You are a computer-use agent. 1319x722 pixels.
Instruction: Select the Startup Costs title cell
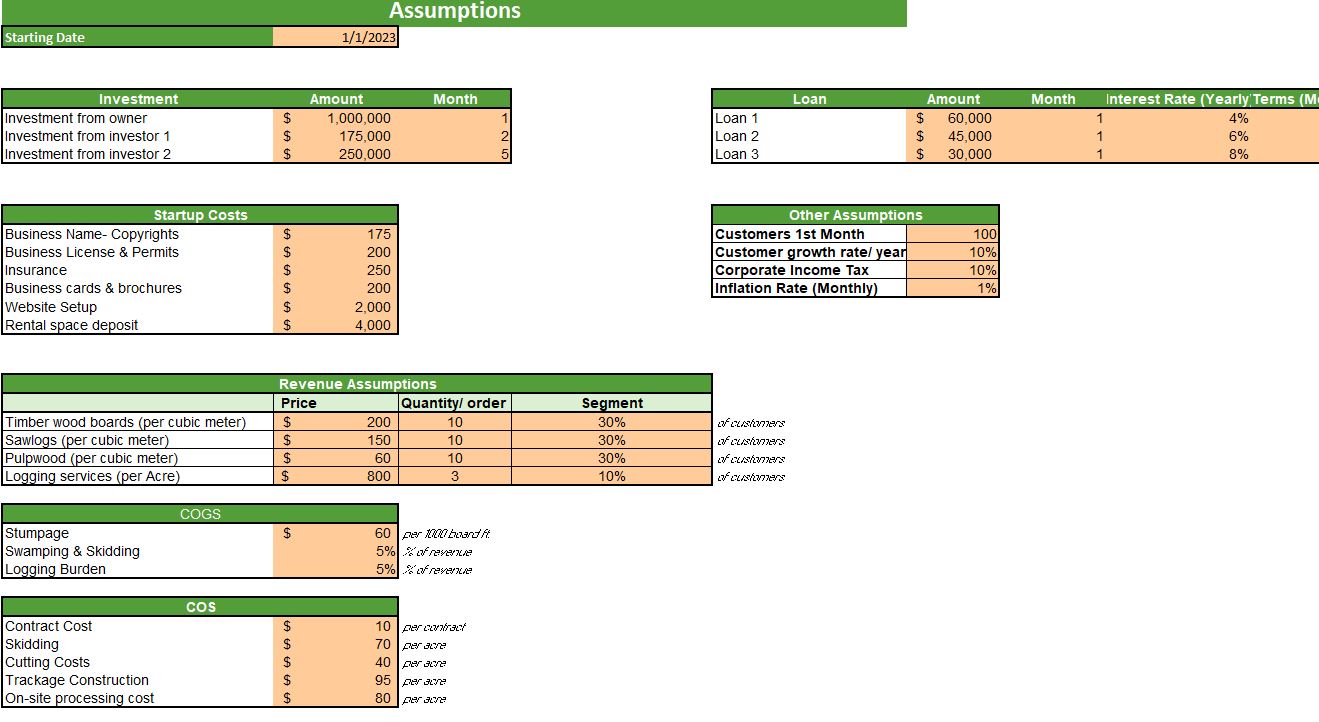click(200, 214)
